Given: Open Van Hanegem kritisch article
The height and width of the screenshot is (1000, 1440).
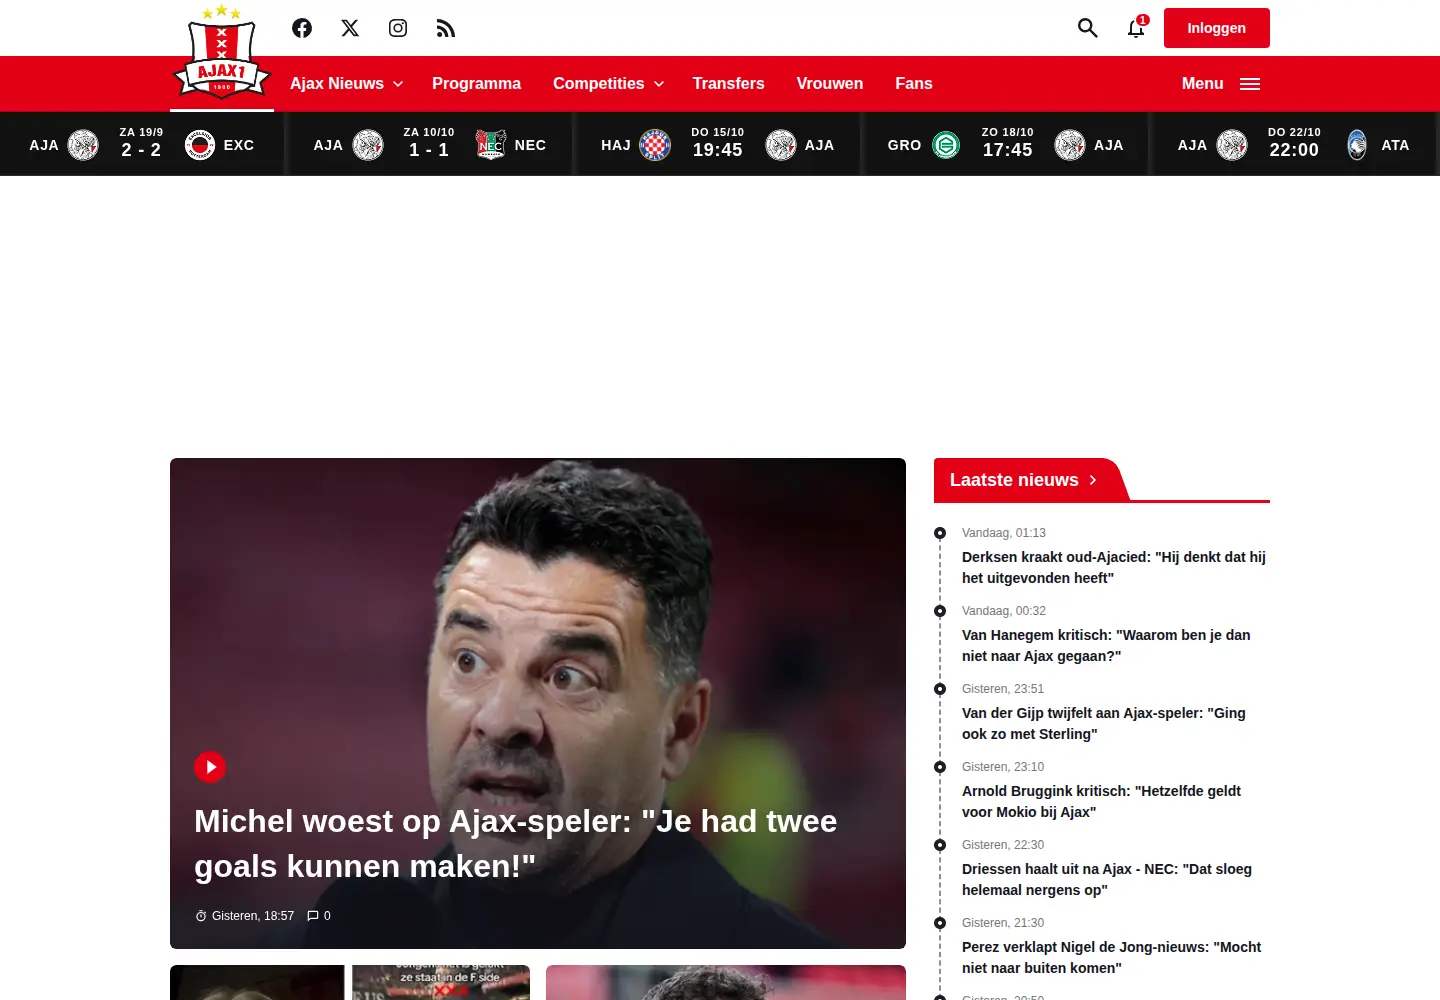Looking at the screenshot, I should [1106, 646].
